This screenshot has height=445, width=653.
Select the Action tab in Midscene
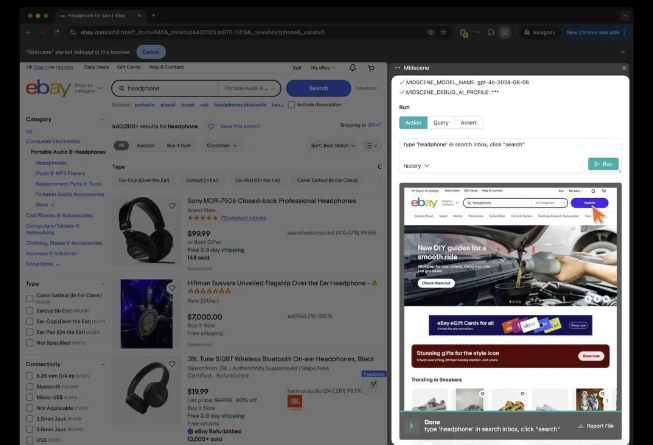[413, 122]
